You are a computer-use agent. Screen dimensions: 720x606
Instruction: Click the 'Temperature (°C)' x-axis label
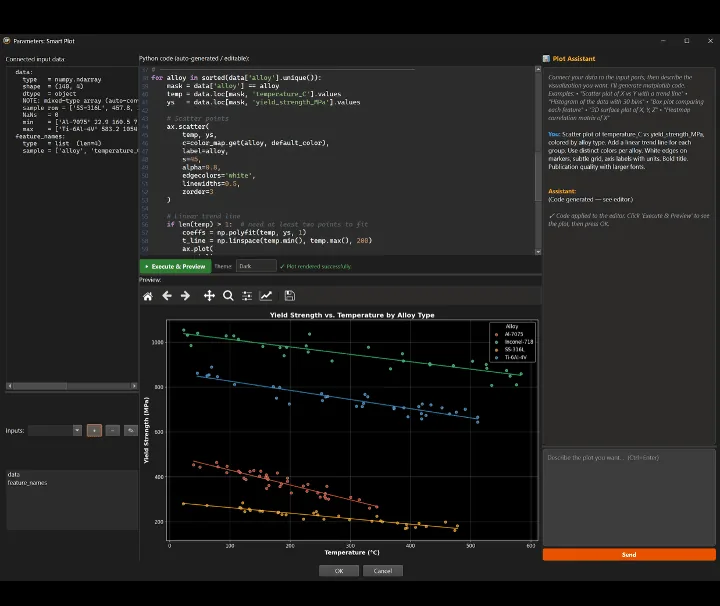click(x=352, y=552)
